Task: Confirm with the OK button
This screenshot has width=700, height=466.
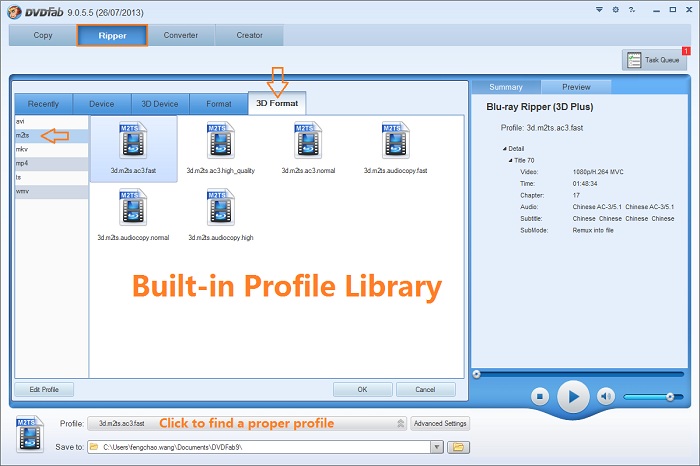Action: [x=362, y=389]
